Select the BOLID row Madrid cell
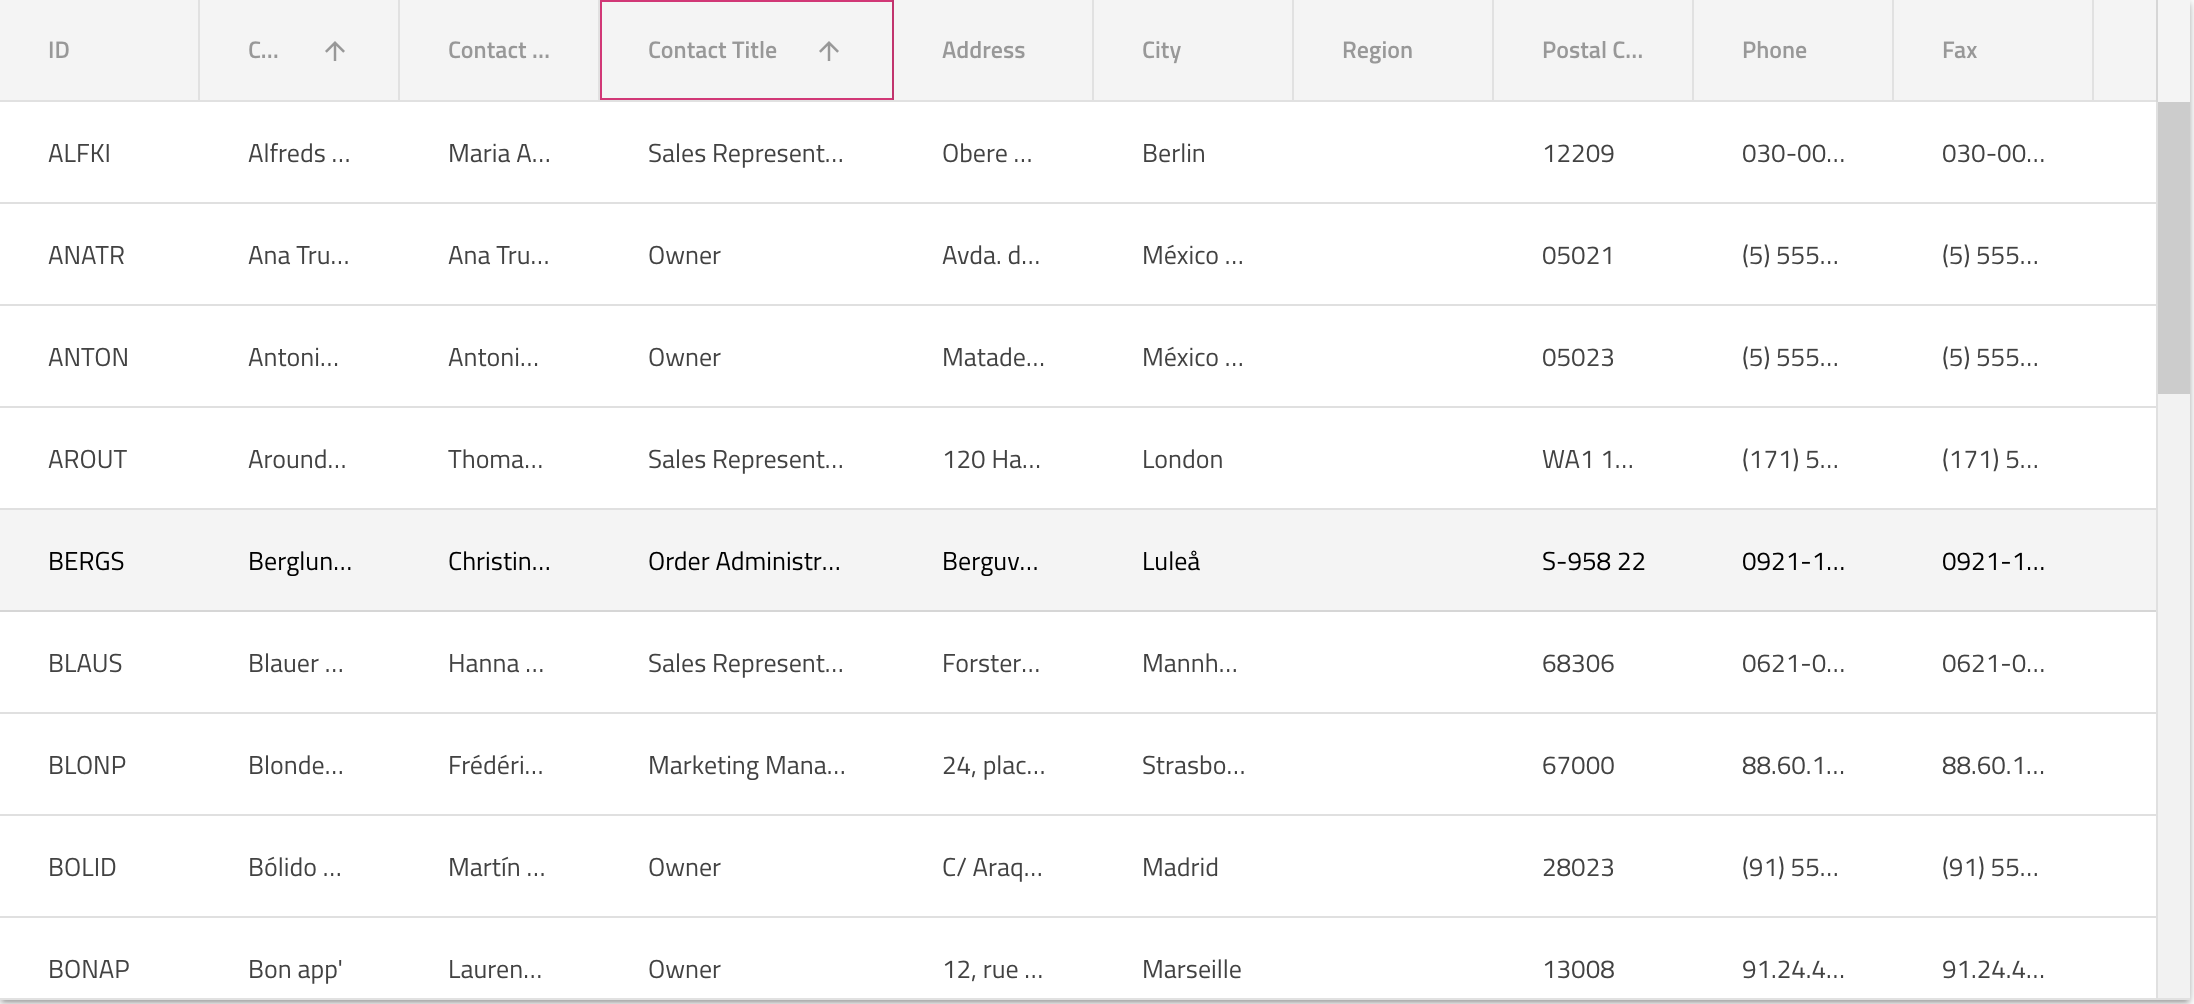This screenshot has width=2194, height=1004. pyautogui.click(x=1180, y=867)
